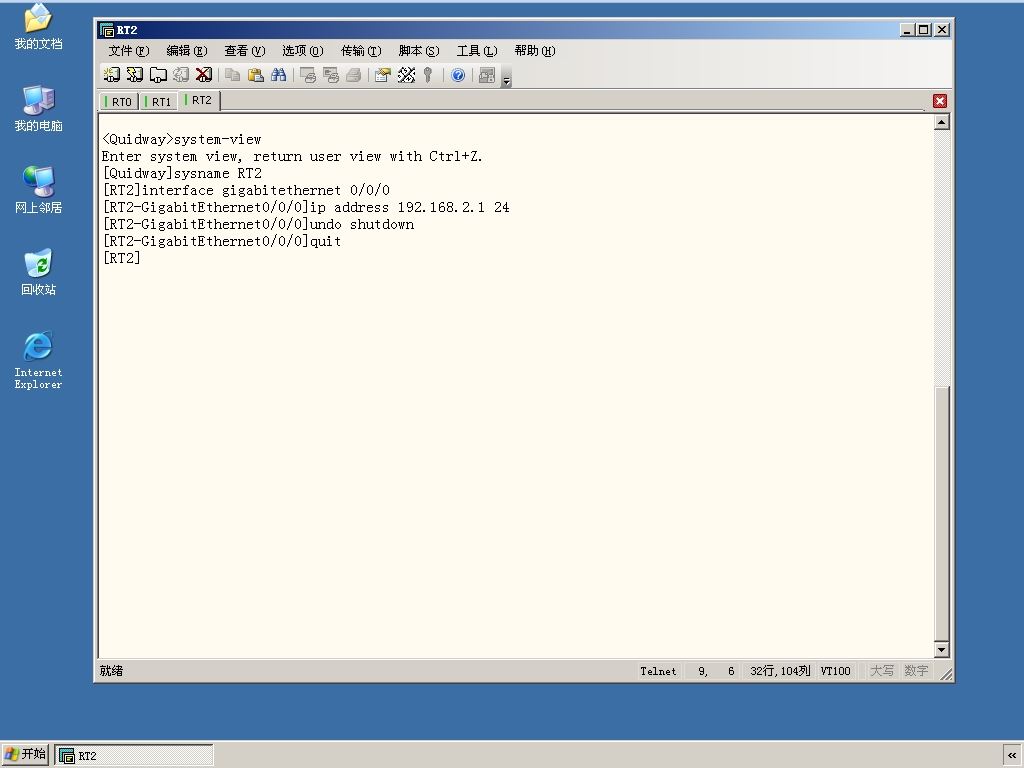Open Help via the blue question icon
1024x768 pixels.
click(x=458, y=75)
